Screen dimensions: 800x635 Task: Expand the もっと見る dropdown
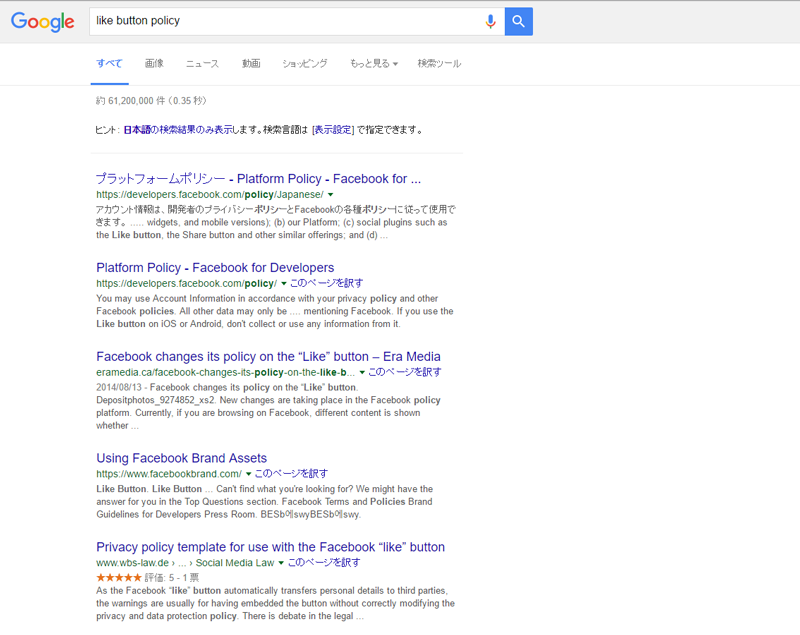373,63
